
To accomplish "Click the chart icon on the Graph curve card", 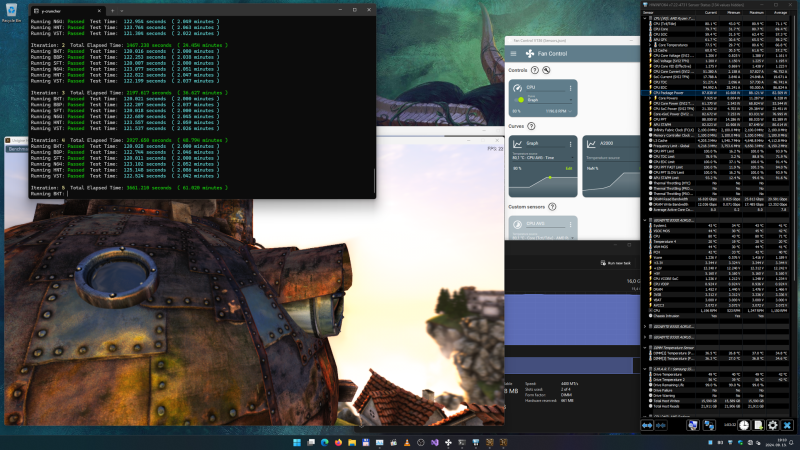I will pyautogui.click(x=517, y=144).
